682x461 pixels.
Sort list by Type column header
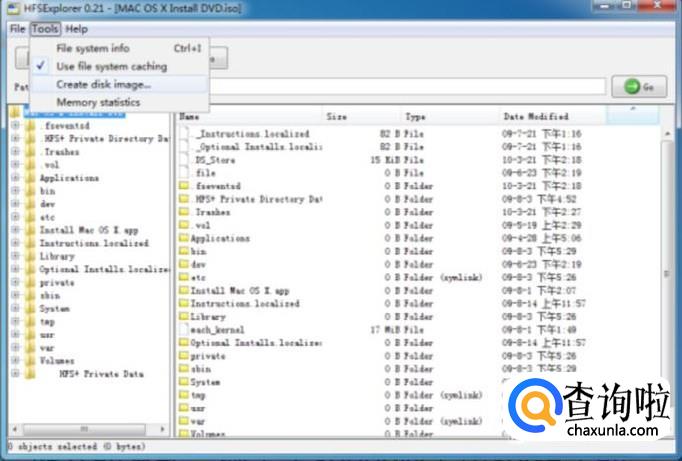click(x=450, y=117)
